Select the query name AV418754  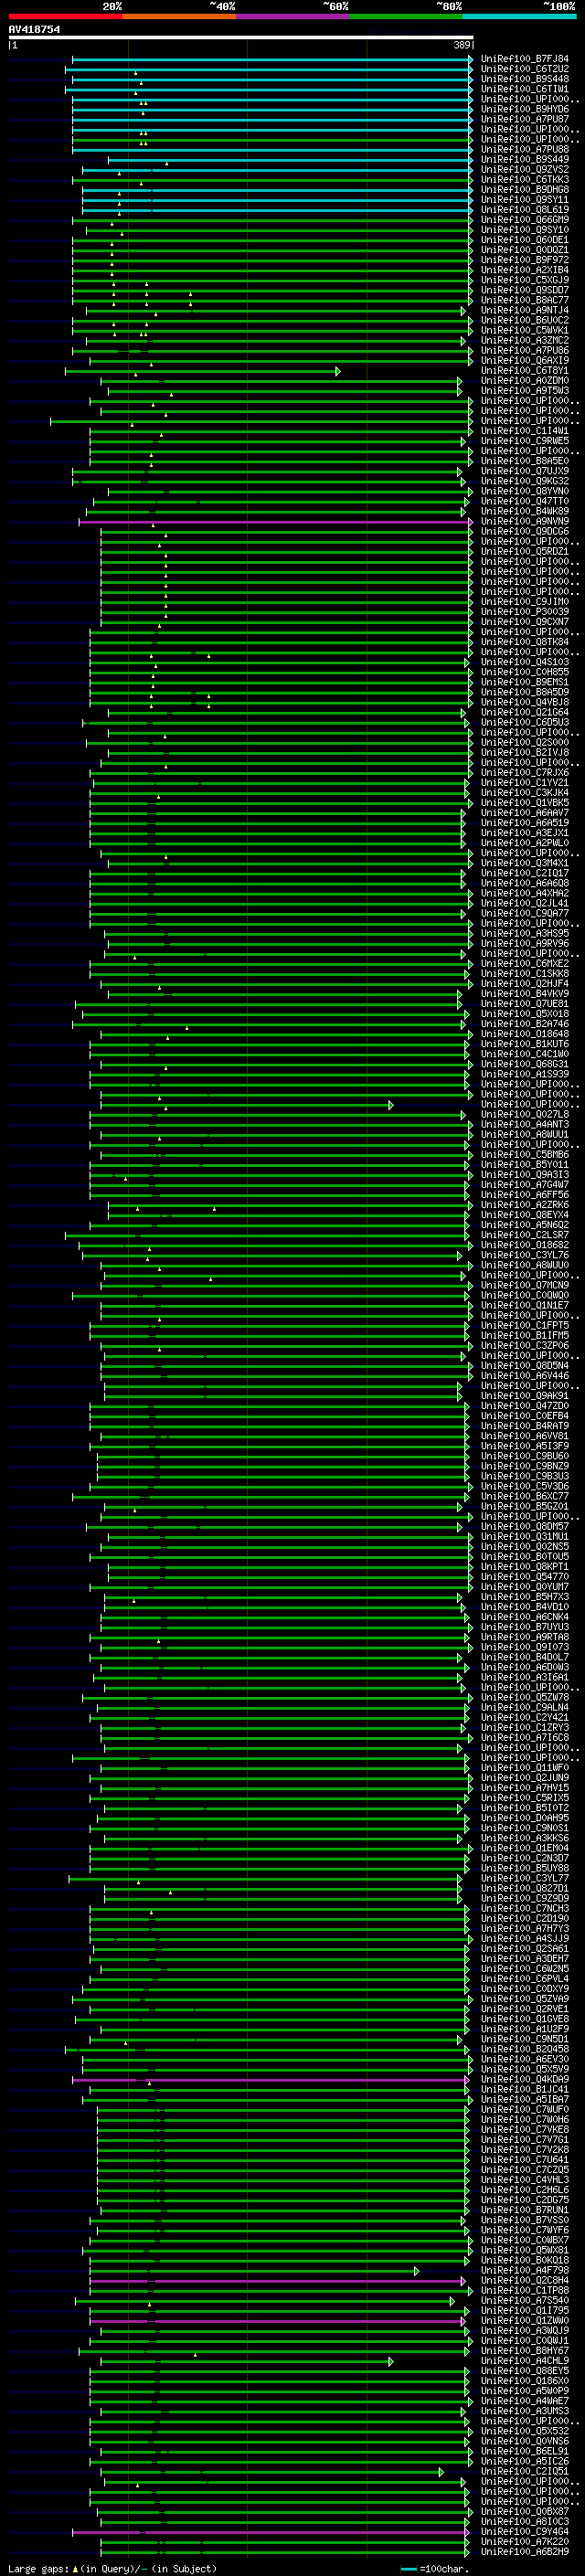tap(34, 29)
